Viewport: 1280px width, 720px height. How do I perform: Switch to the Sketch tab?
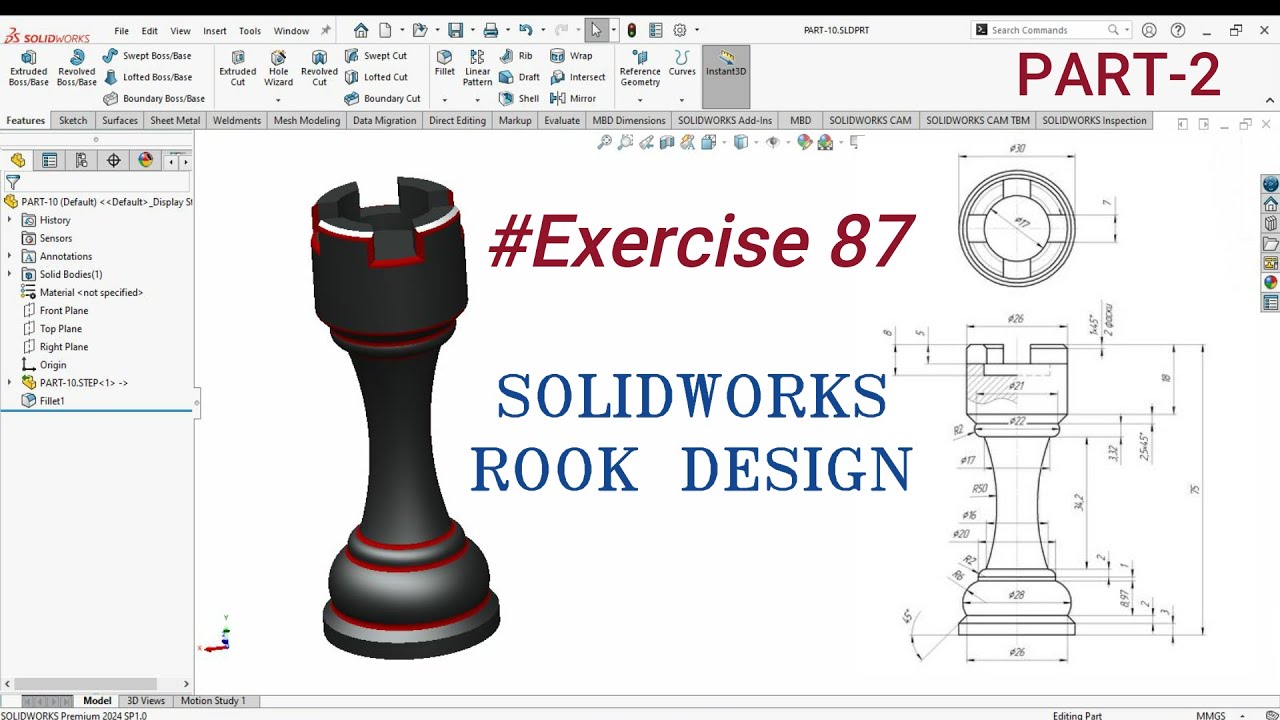click(73, 121)
